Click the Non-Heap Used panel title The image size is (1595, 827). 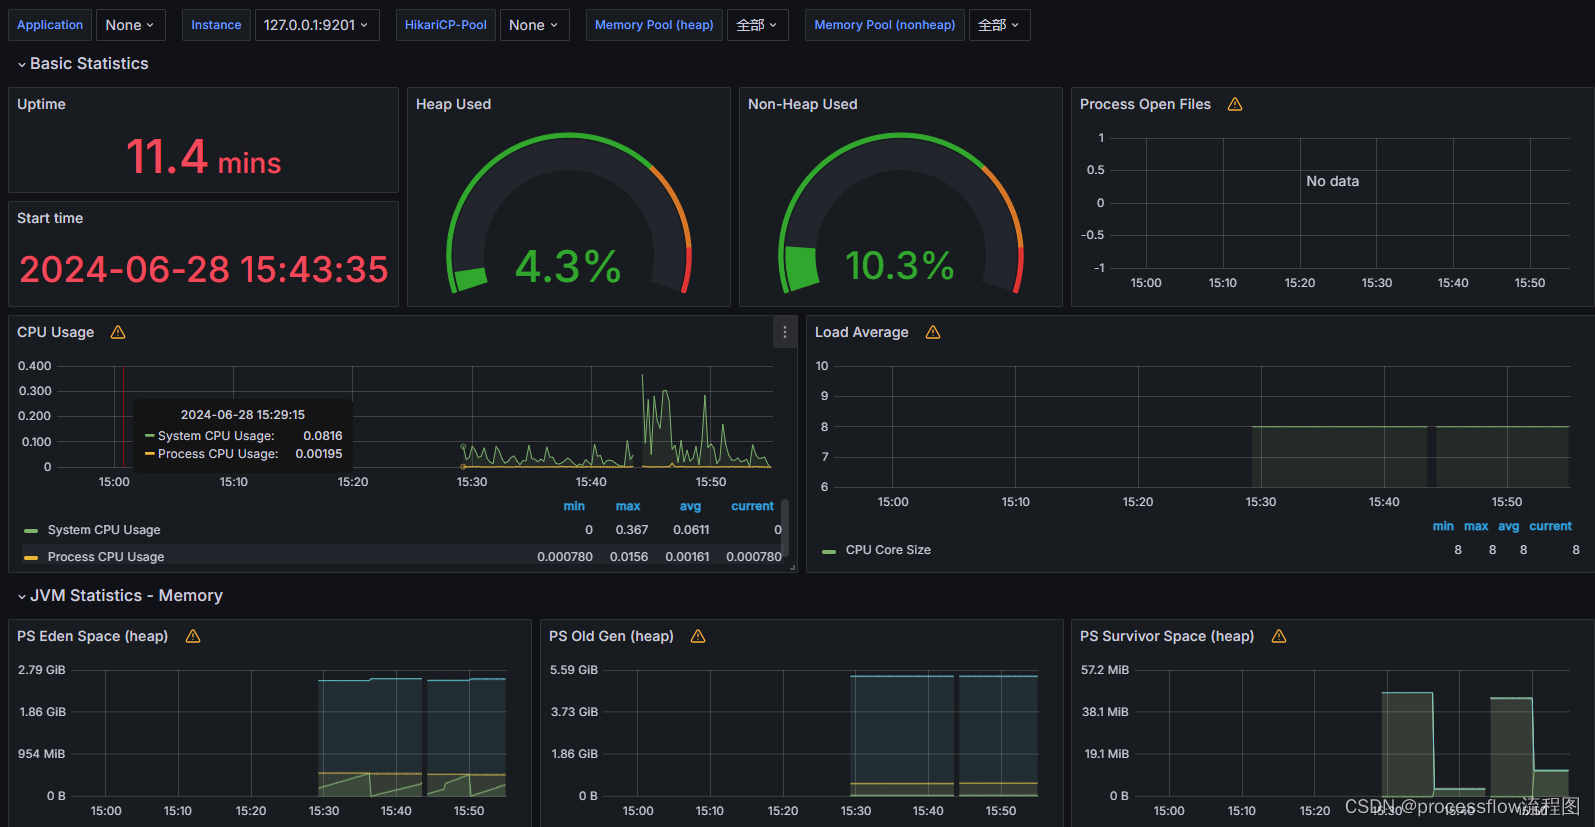(803, 104)
